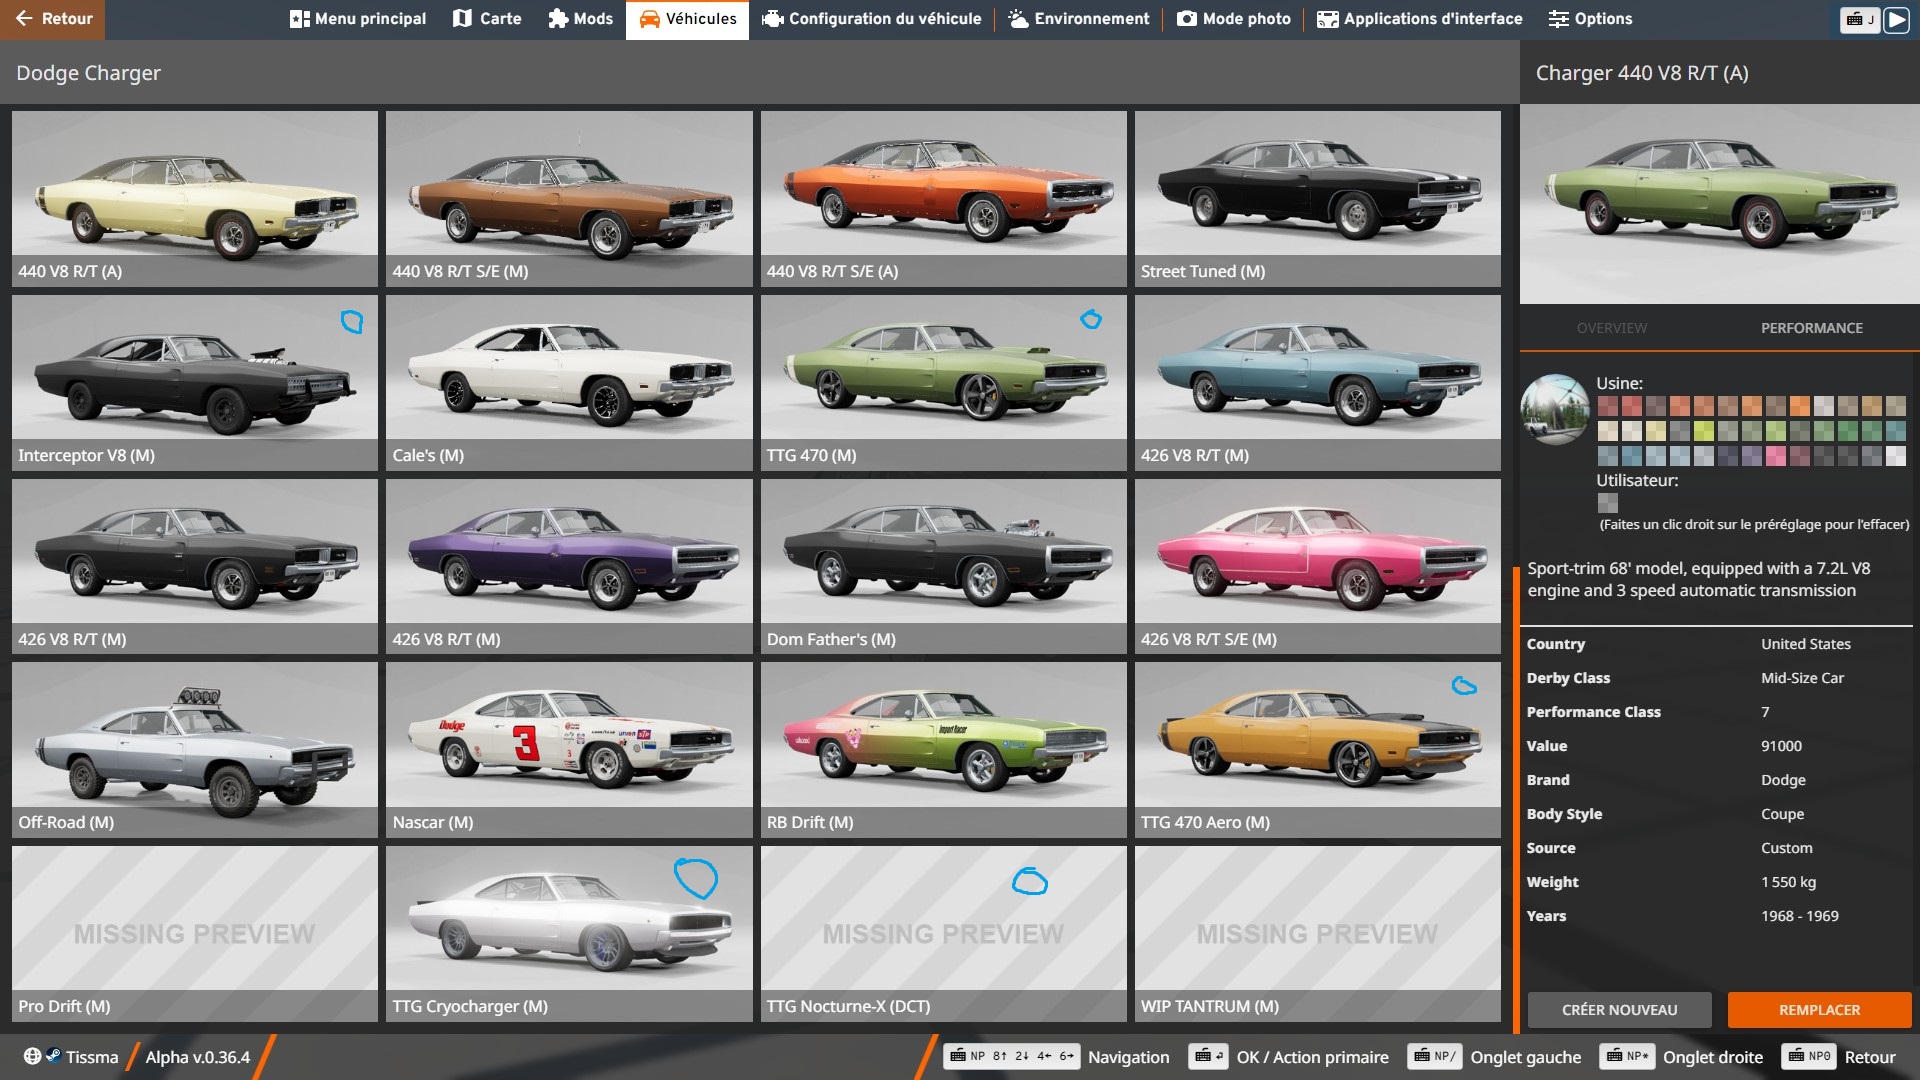The width and height of the screenshot is (1920, 1080).
Task: Pick the gray Utilisateur paint preset
Action: tap(1607, 503)
